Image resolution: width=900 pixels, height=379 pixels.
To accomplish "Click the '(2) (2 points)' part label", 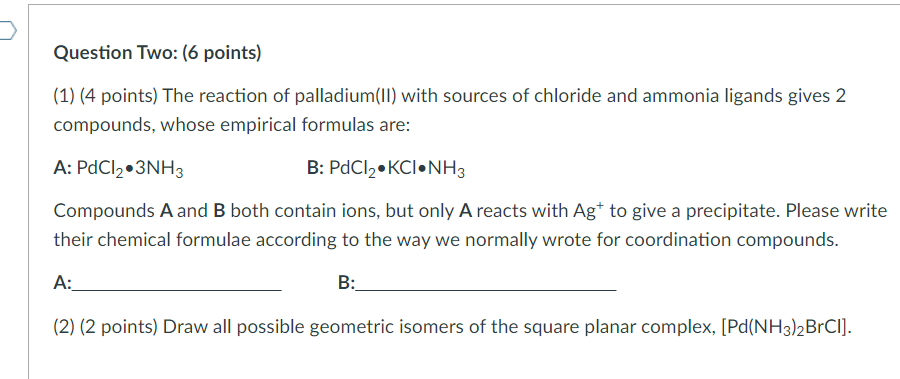I will click(x=106, y=327).
